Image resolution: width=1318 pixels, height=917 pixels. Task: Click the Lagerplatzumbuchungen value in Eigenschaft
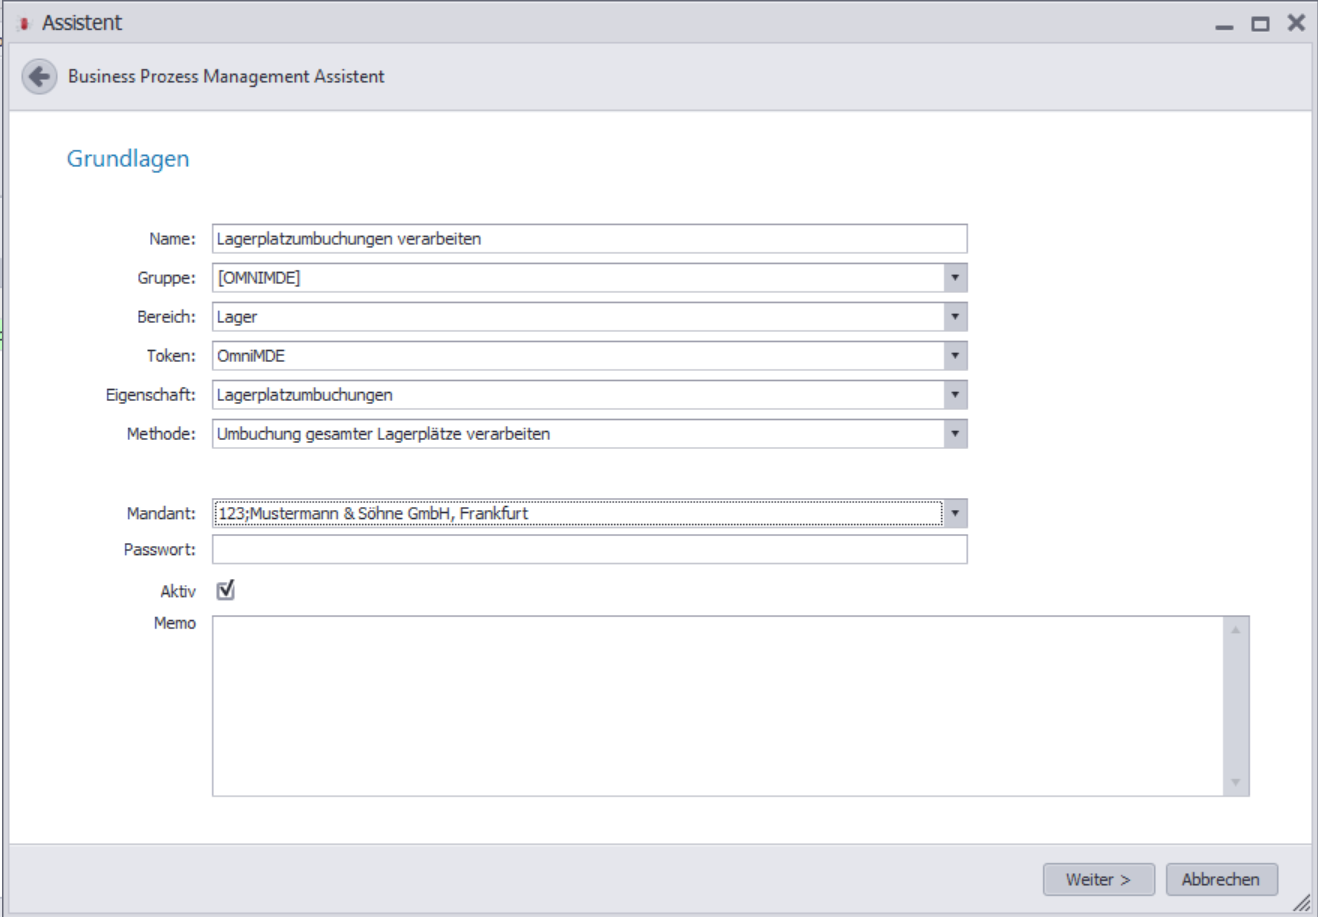(305, 395)
